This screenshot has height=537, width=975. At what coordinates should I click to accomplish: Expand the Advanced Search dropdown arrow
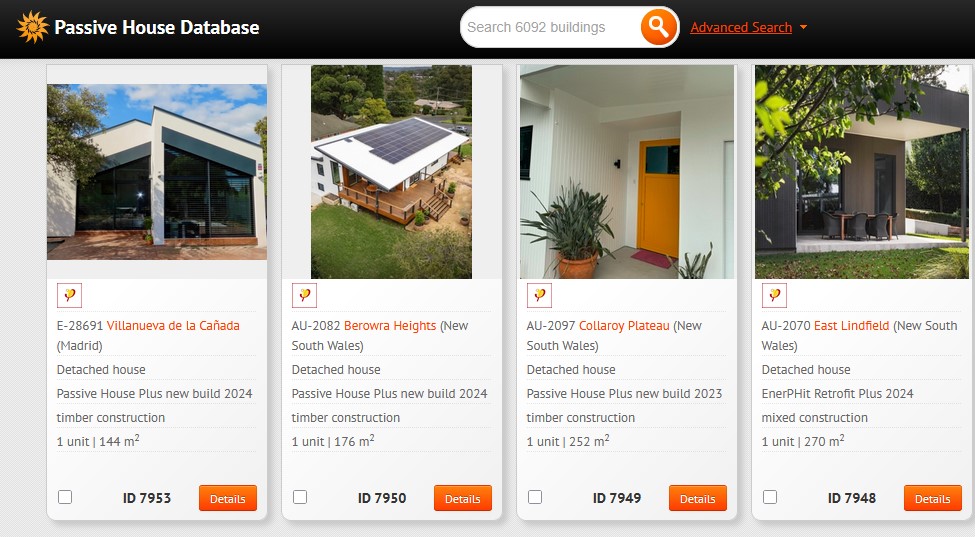point(803,27)
